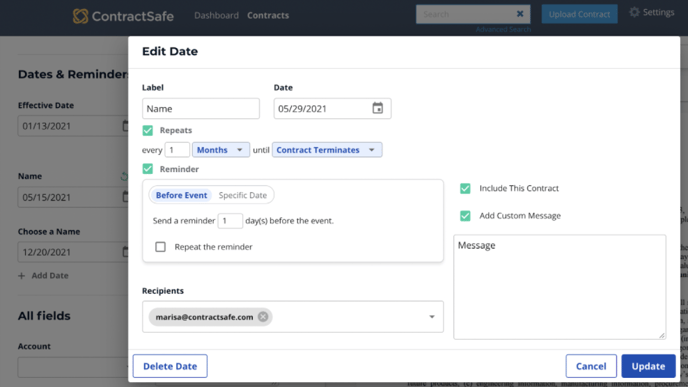Screen dimensions: 688x387
Task: Click the All fields heading
Action: pos(44,316)
